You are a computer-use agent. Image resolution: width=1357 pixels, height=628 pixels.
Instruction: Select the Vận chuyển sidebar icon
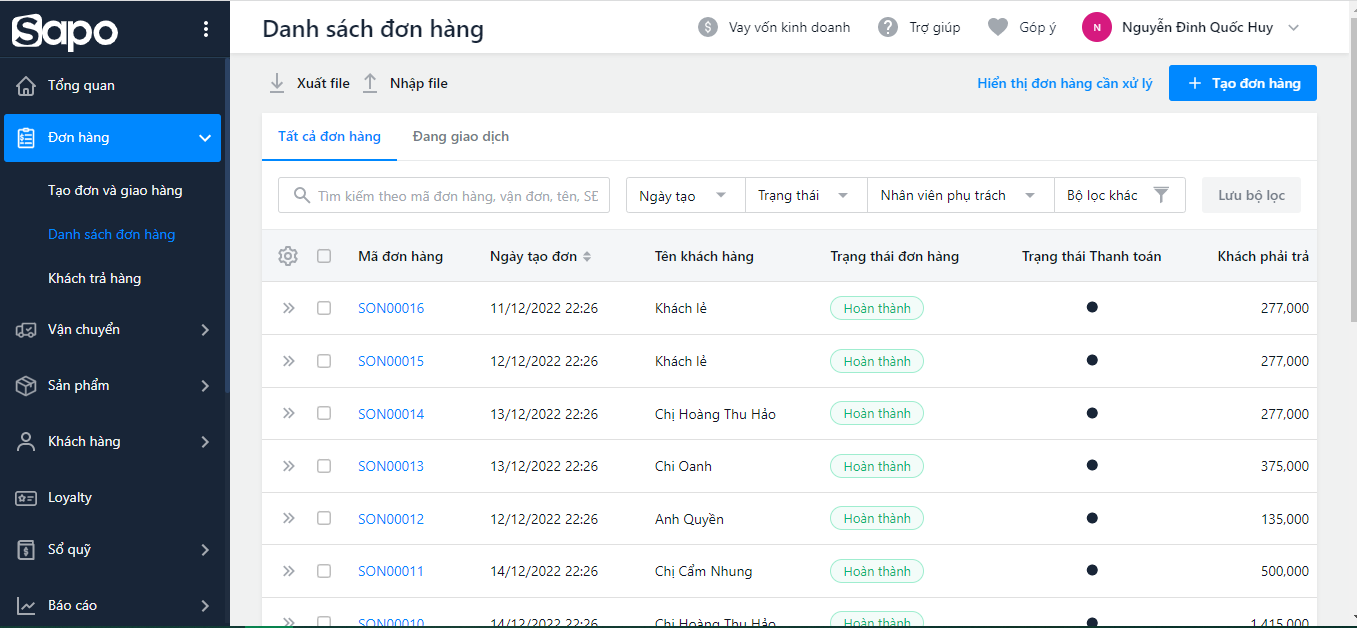[x=30, y=329]
